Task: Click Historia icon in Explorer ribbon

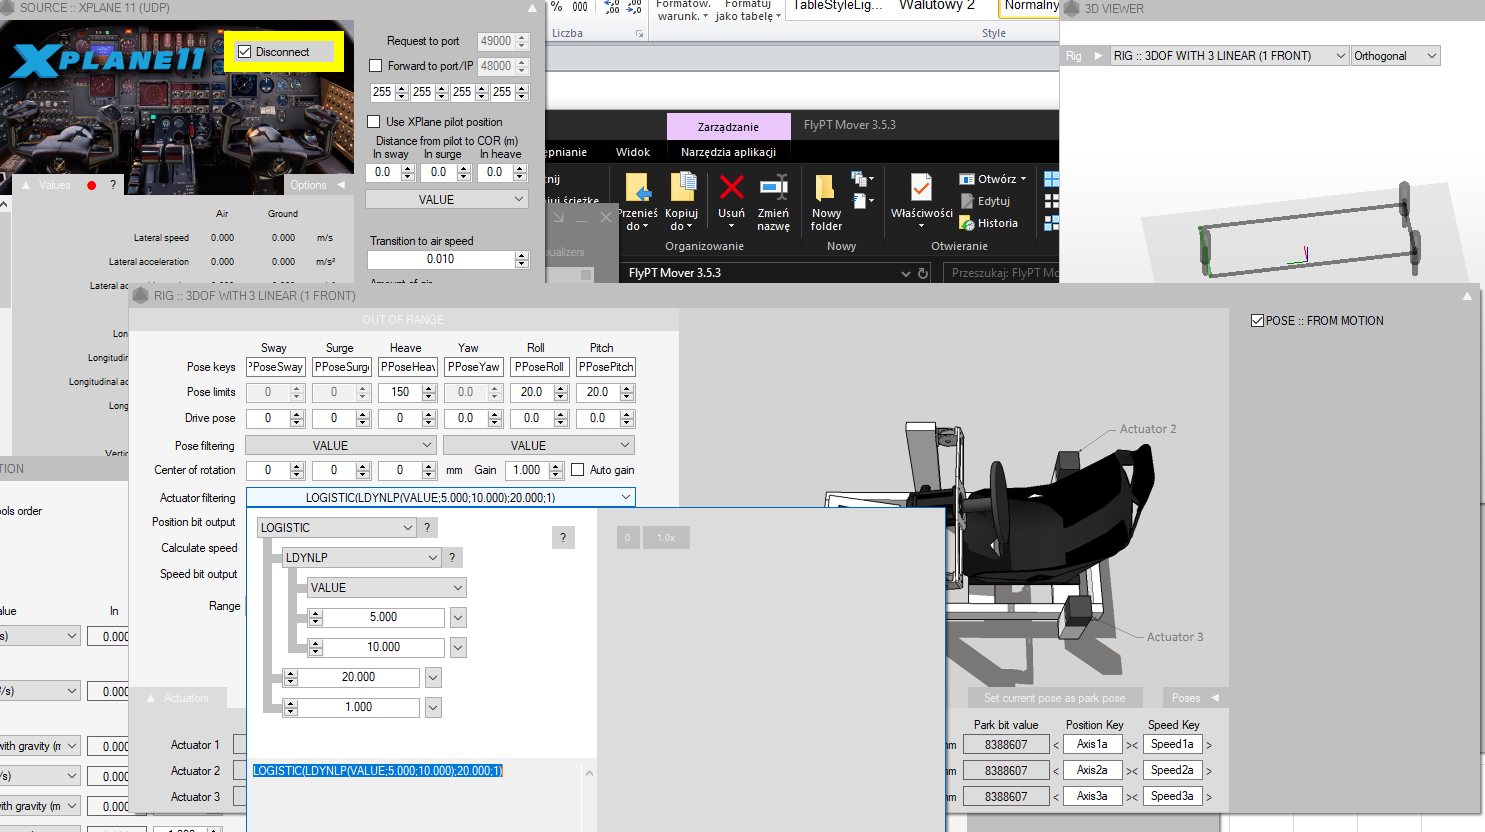Action: (967, 223)
